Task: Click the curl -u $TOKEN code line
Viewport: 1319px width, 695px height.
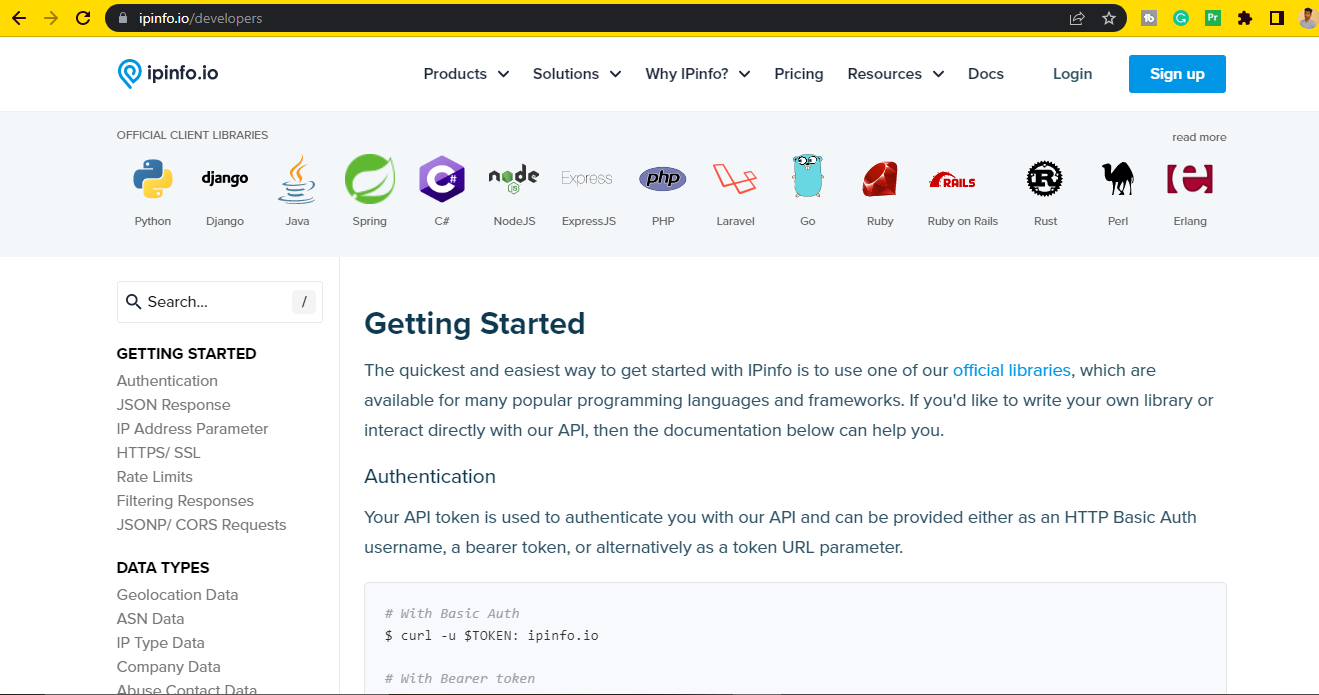Action: tap(491, 635)
